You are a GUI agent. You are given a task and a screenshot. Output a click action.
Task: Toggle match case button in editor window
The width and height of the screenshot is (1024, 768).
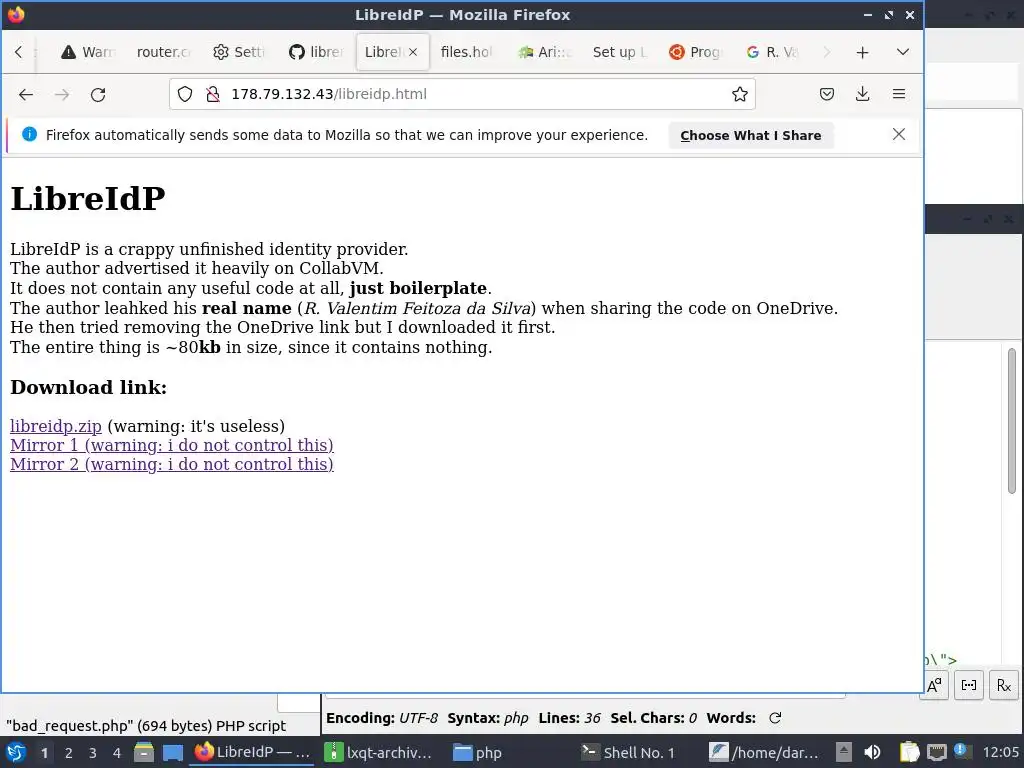(934, 685)
